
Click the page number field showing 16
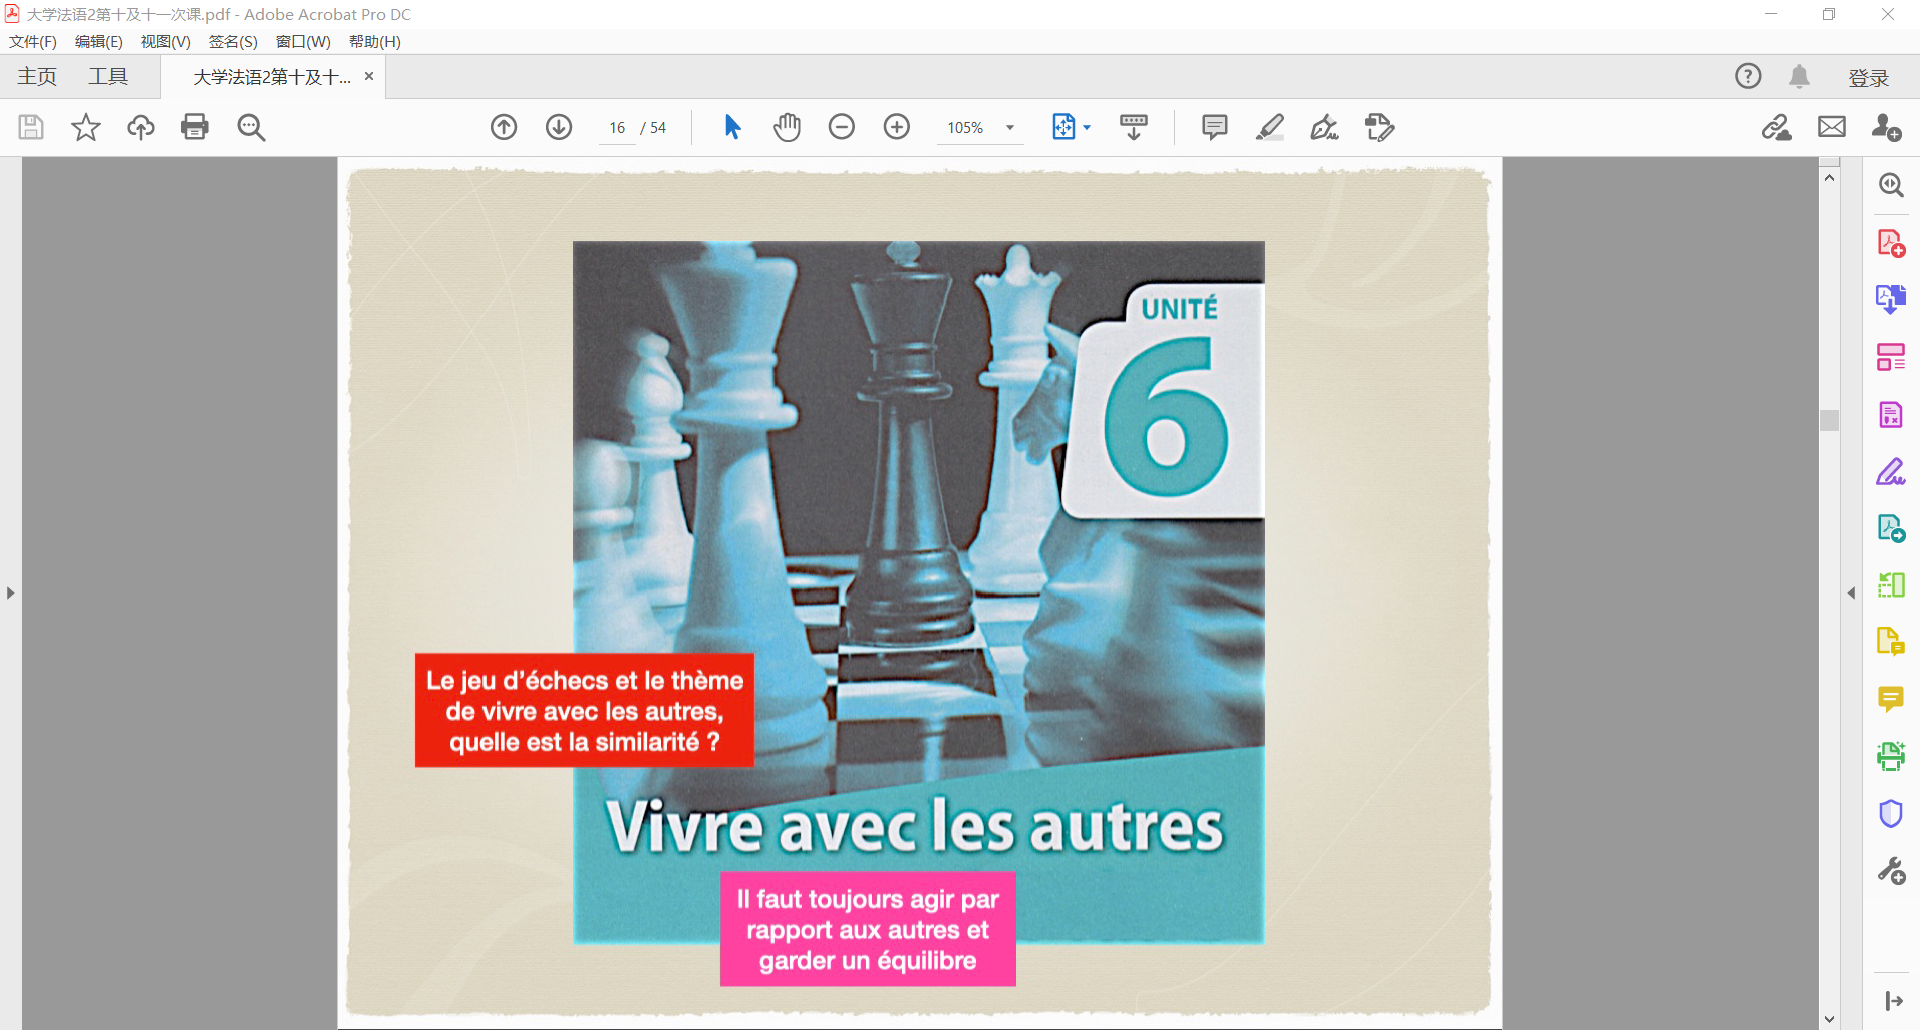(x=617, y=128)
